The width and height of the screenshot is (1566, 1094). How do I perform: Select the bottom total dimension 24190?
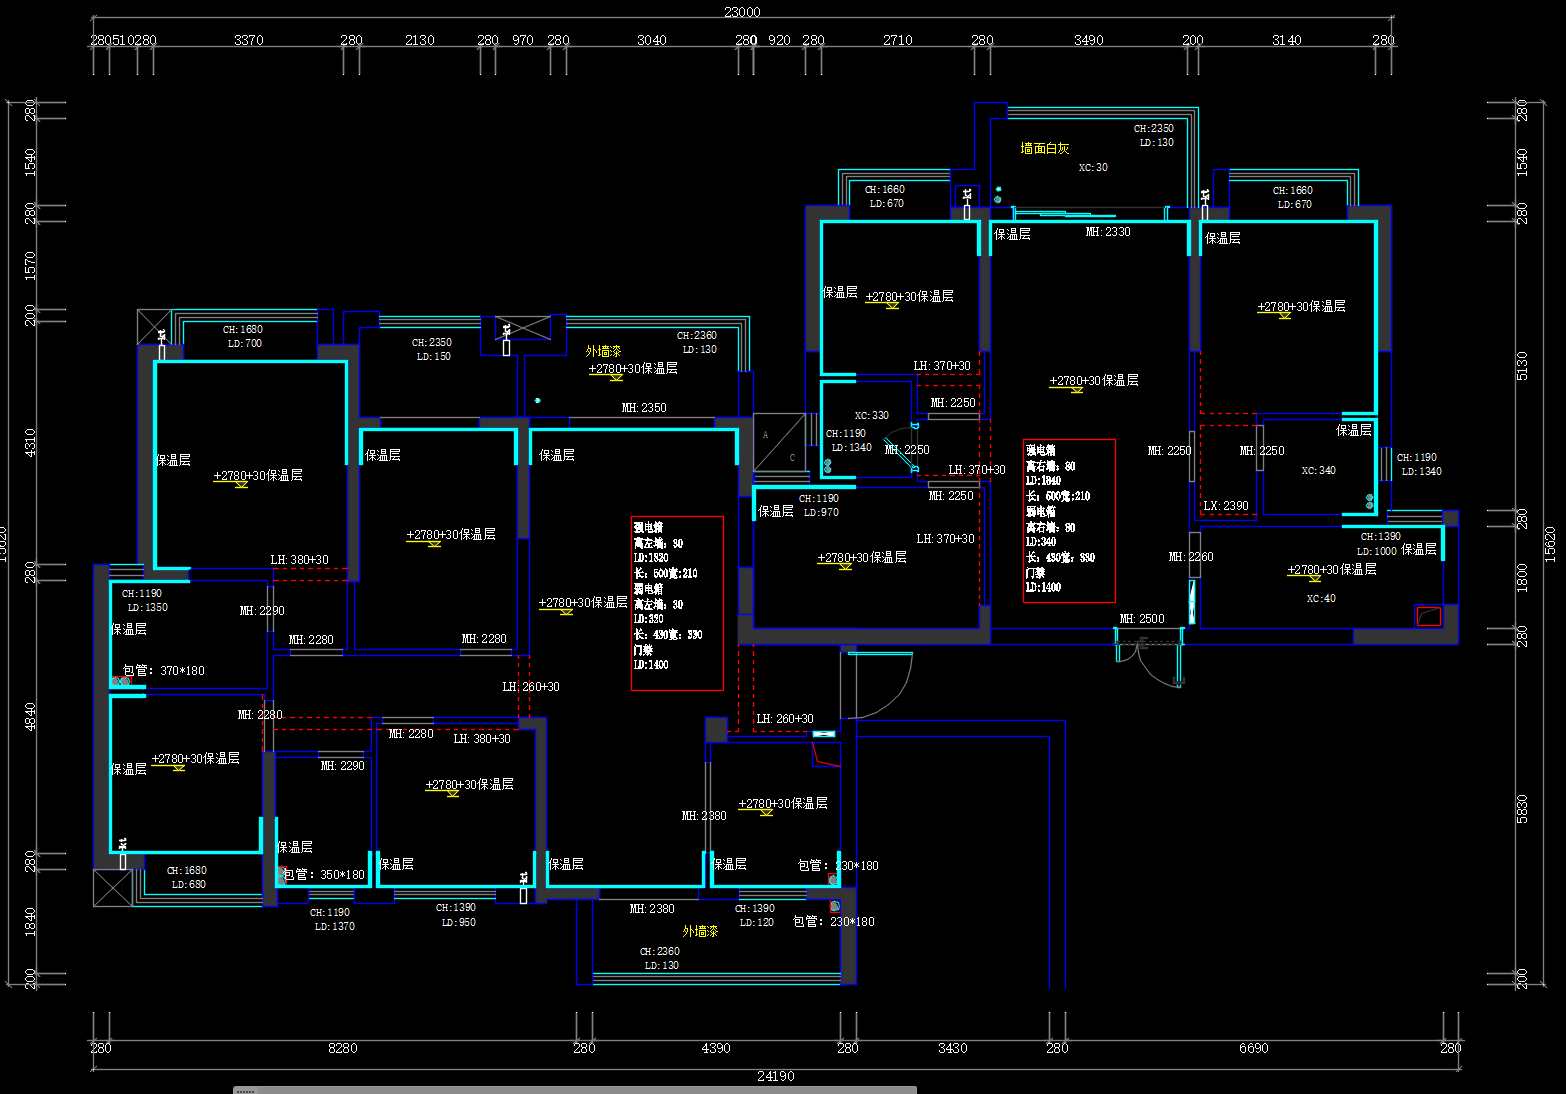(x=775, y=1076)
